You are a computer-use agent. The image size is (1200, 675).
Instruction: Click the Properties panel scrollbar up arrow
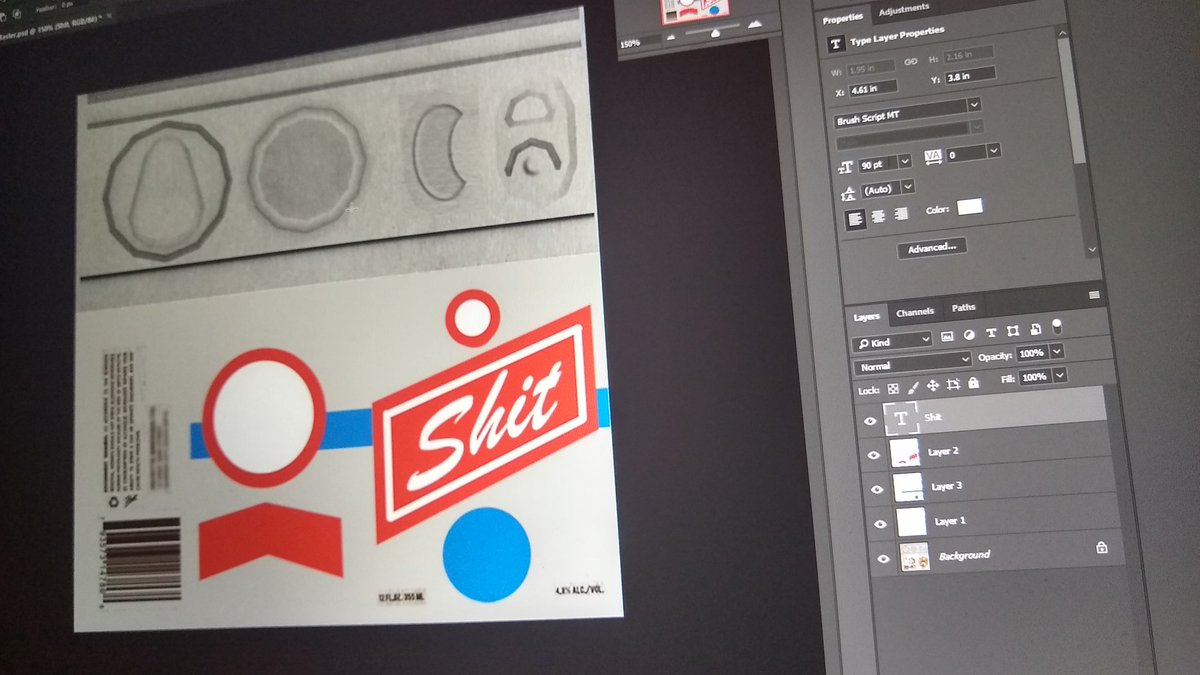click(1062, 34)
